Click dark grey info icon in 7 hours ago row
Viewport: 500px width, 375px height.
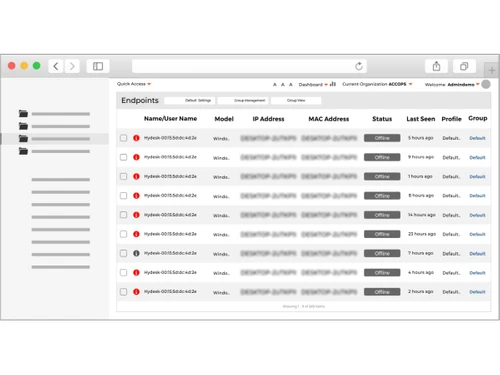[136, 253]
